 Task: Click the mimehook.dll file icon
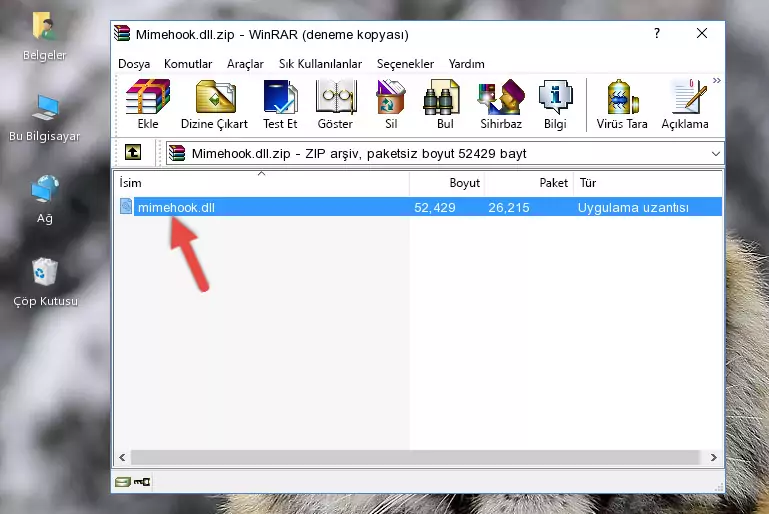tap(126, 206)
